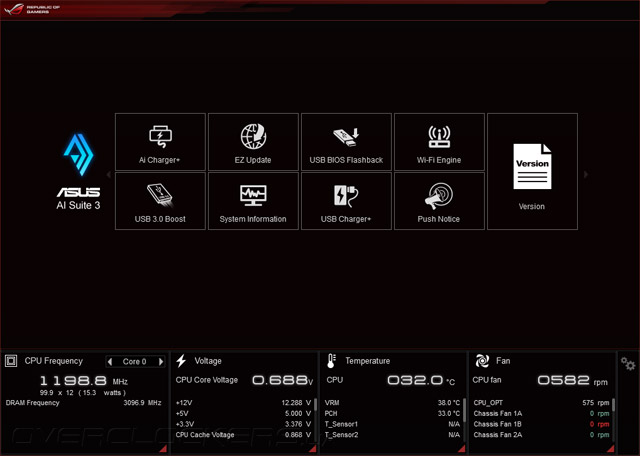640x456 pixels.
Task: Click the CPU Frequency chip icon
Action: [11, 361]
